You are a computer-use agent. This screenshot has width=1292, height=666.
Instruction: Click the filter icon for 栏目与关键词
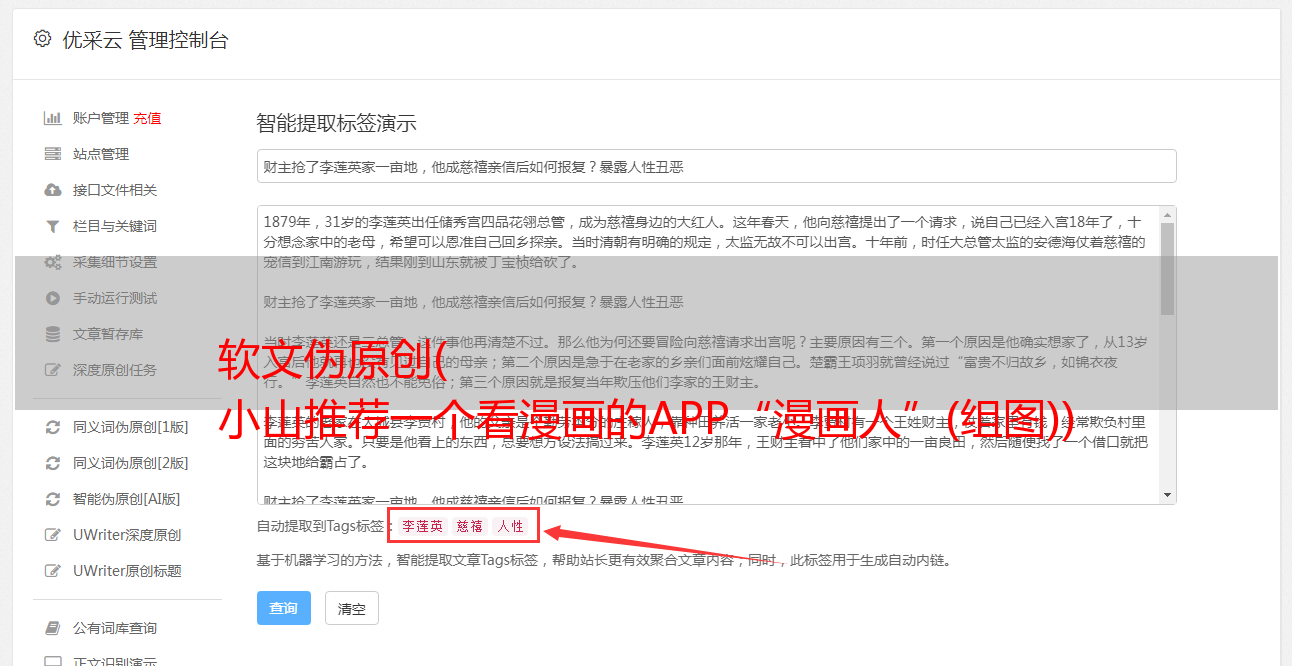tap(53, 226)
